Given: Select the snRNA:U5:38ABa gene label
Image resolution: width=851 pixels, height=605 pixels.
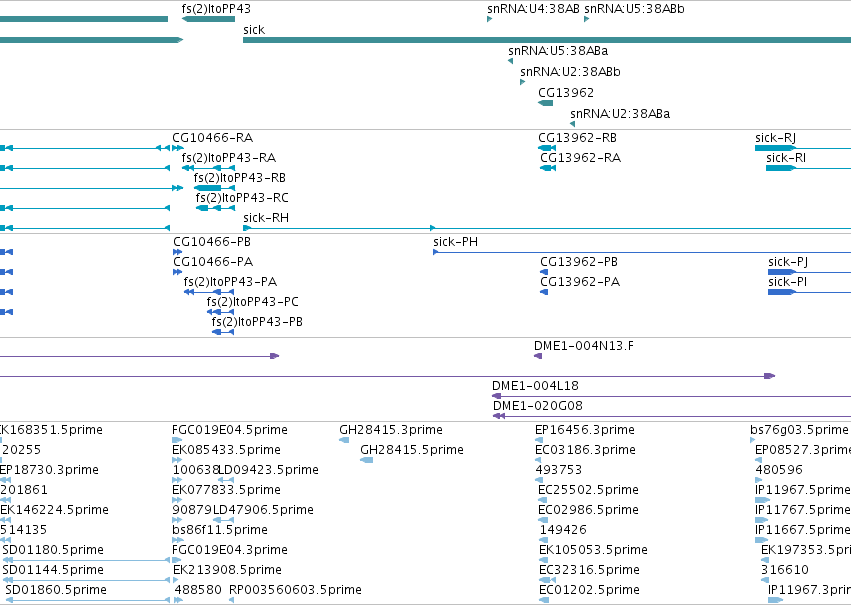Looking at the screenshot, I should point(558,51).
